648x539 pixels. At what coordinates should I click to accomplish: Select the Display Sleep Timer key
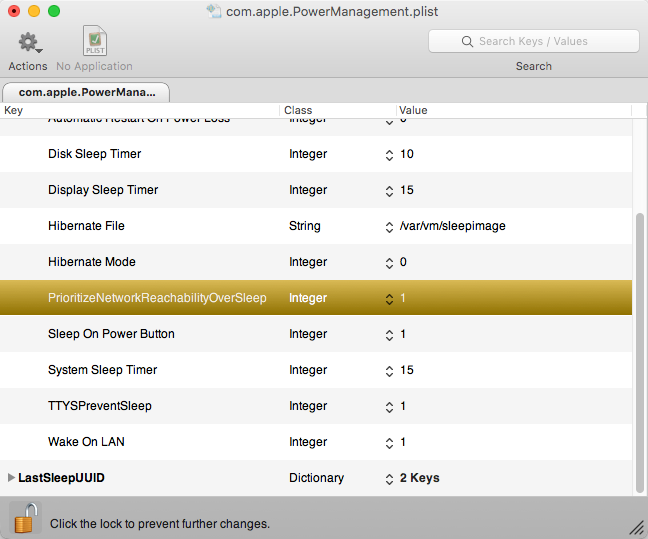pos(103,190)
